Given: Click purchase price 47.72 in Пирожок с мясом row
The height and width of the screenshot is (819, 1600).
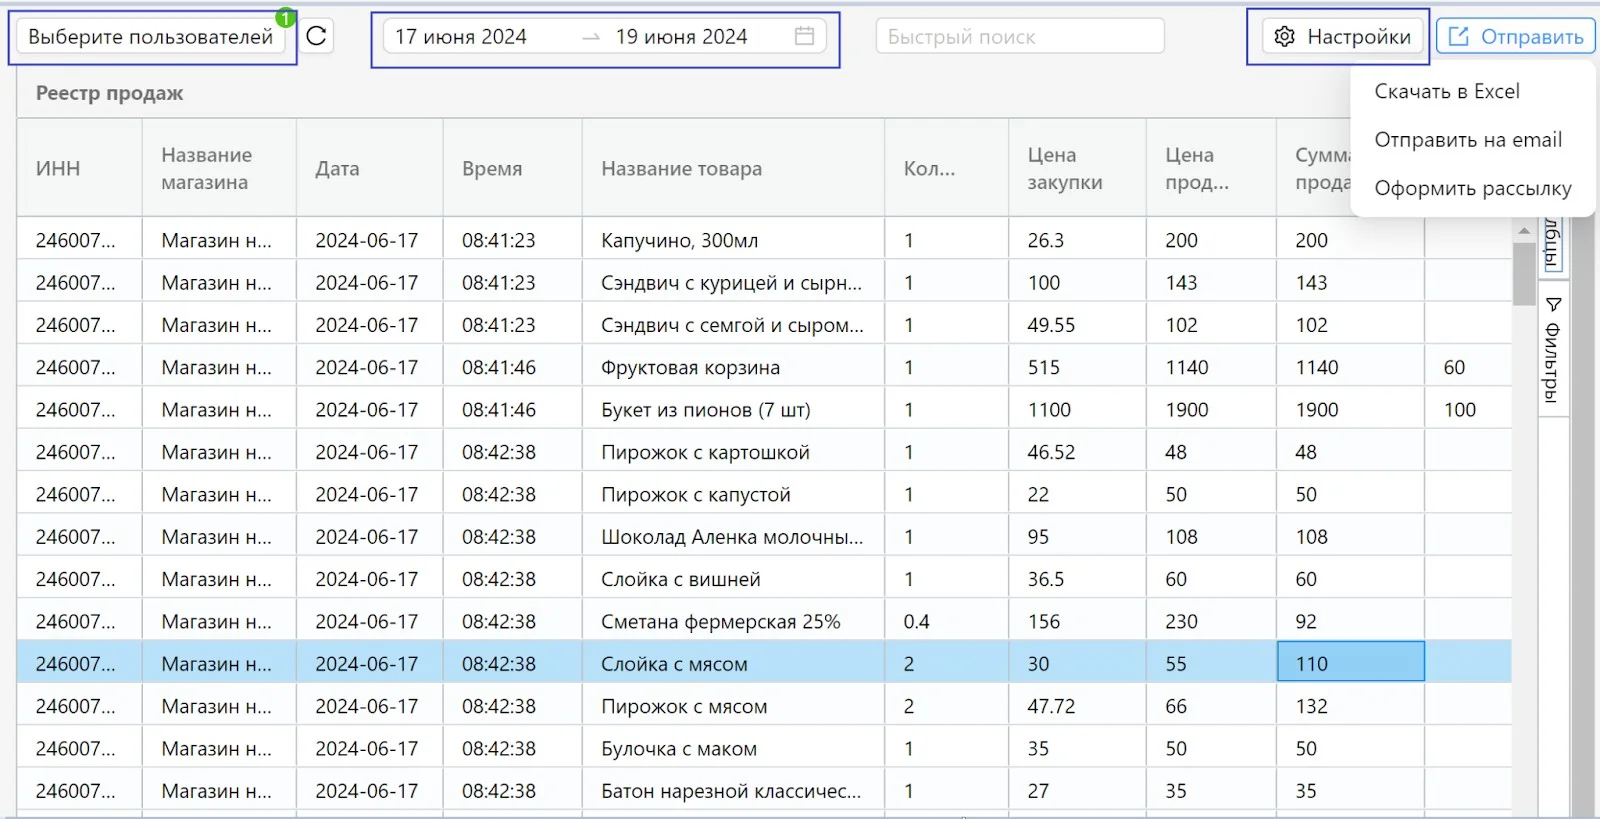Looking at the screenshot, I should tap(1077, 706).
